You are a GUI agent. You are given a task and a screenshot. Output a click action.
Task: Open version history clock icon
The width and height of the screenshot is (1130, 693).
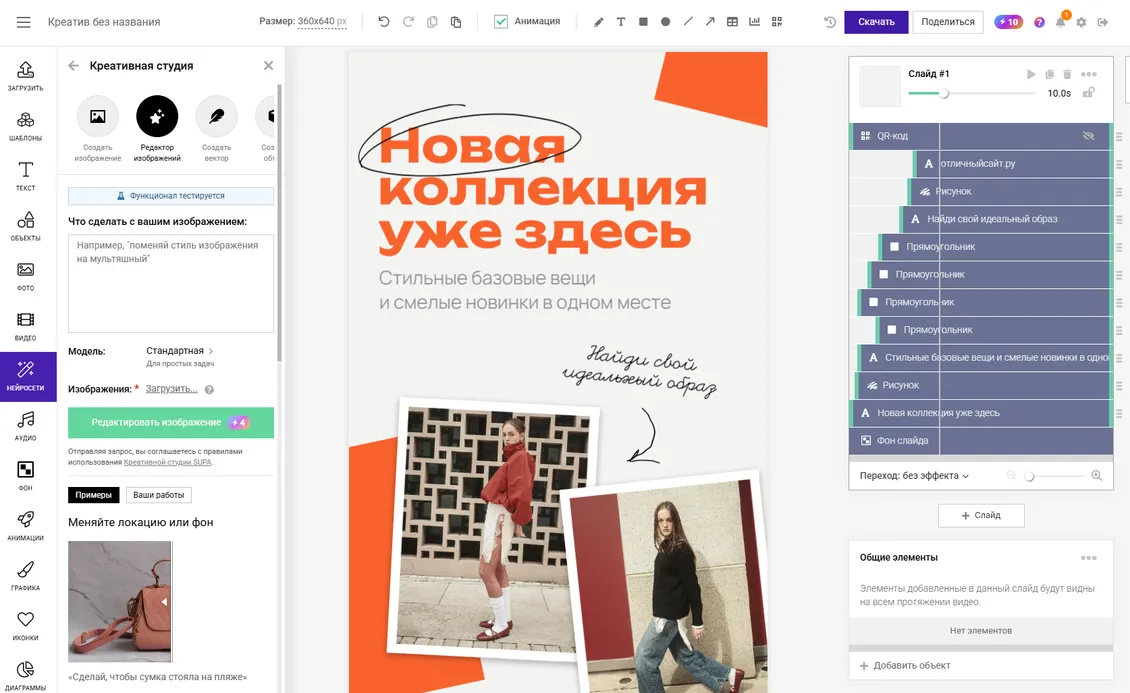829,22
